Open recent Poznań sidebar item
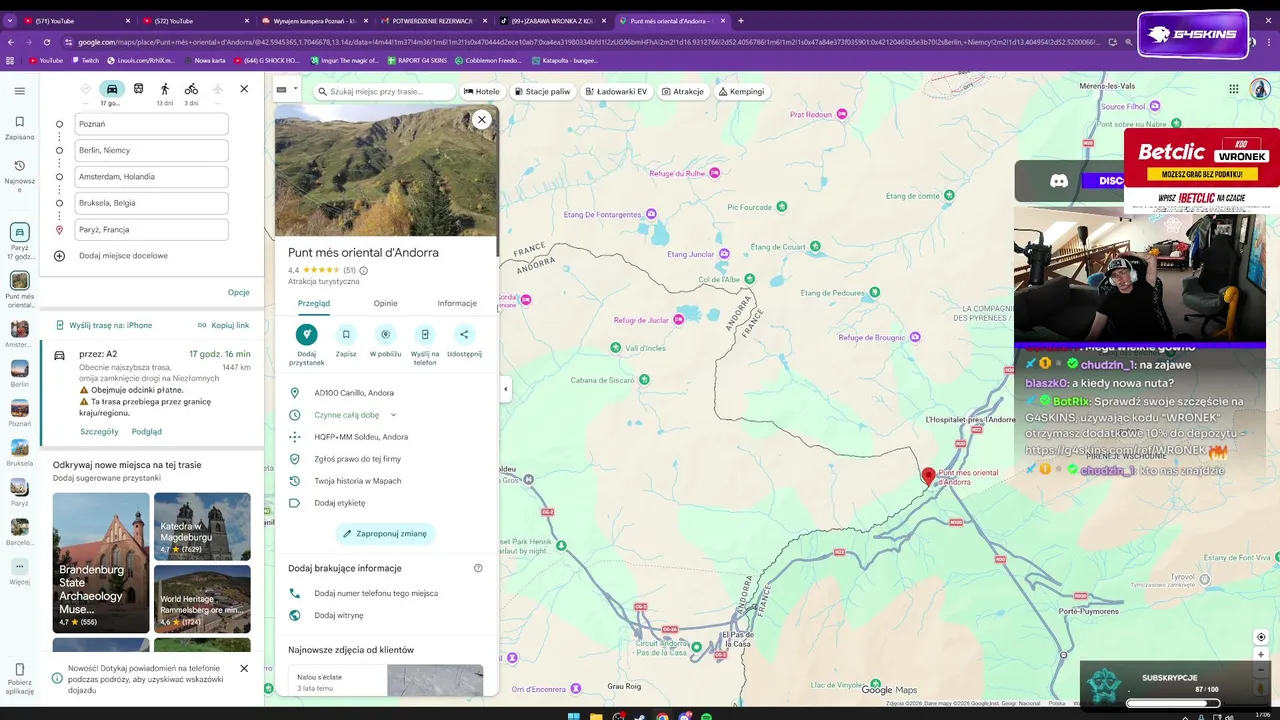This screenshot has height=720, width=1280. pos(19,414)
